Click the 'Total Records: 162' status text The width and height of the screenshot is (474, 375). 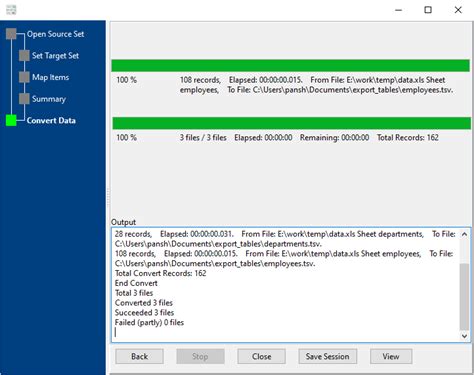[407, 138]
